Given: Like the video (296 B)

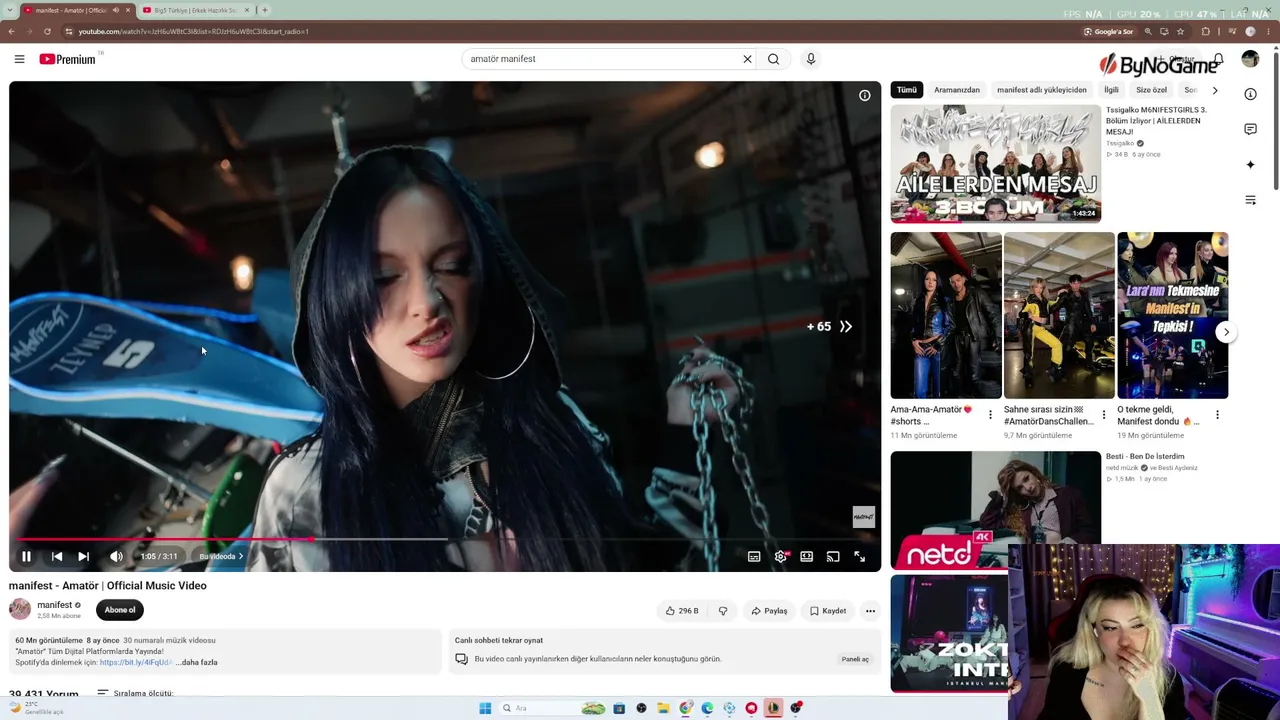Looking at the screenshot, I should coord(682,611).
